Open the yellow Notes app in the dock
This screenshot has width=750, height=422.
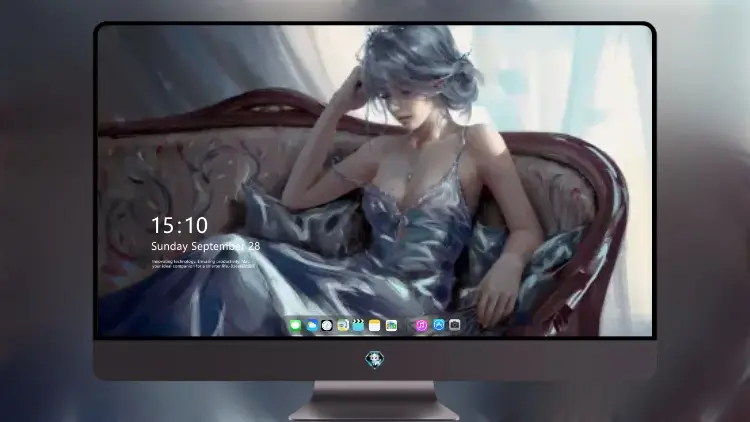(x=375, y=326)
